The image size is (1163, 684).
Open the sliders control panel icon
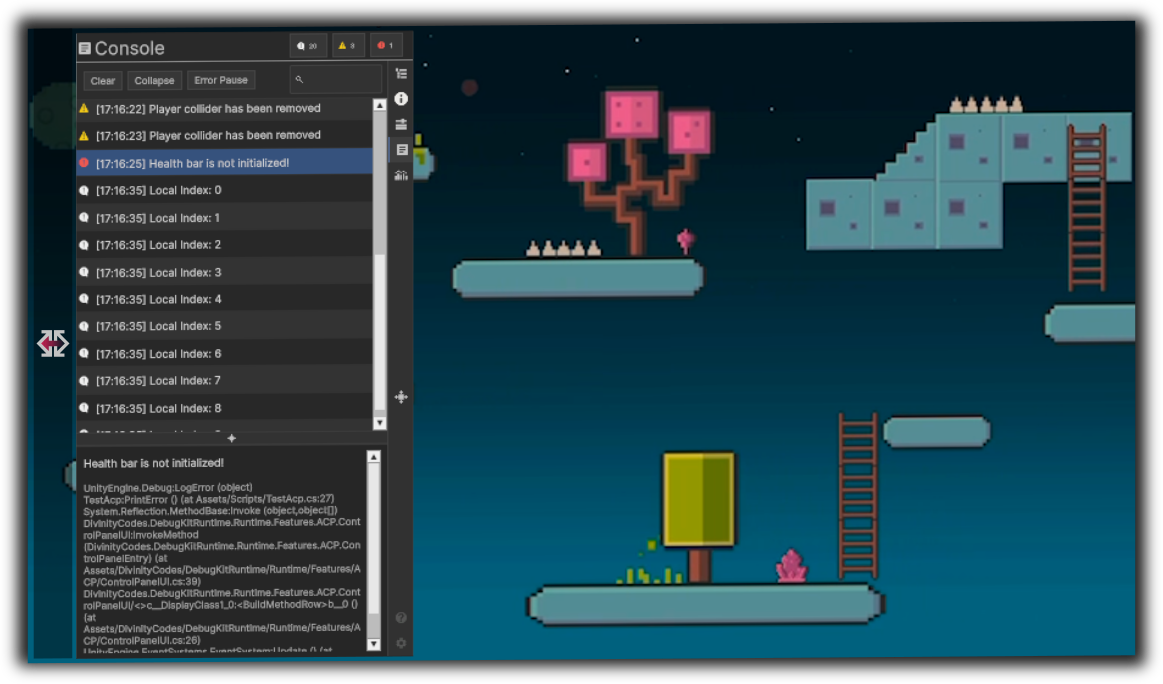(x=401, y=124)
